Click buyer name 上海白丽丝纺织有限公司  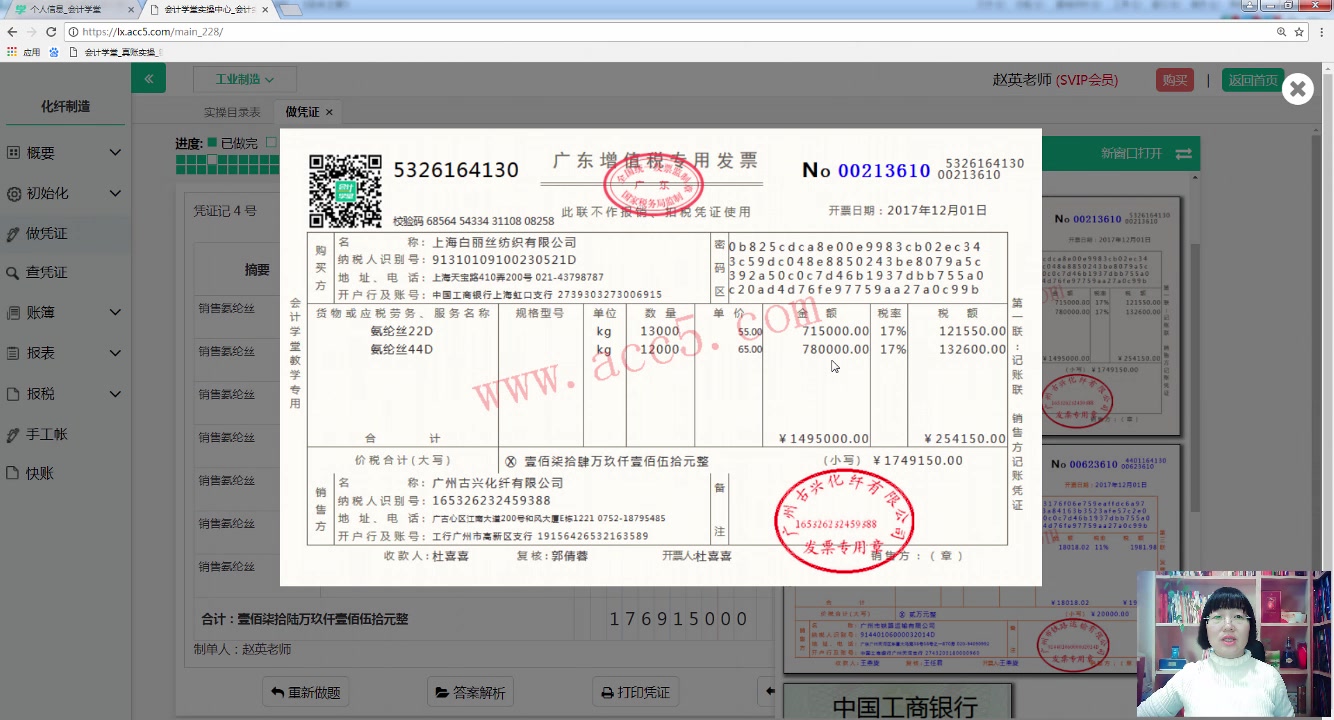tap(504, 243)
